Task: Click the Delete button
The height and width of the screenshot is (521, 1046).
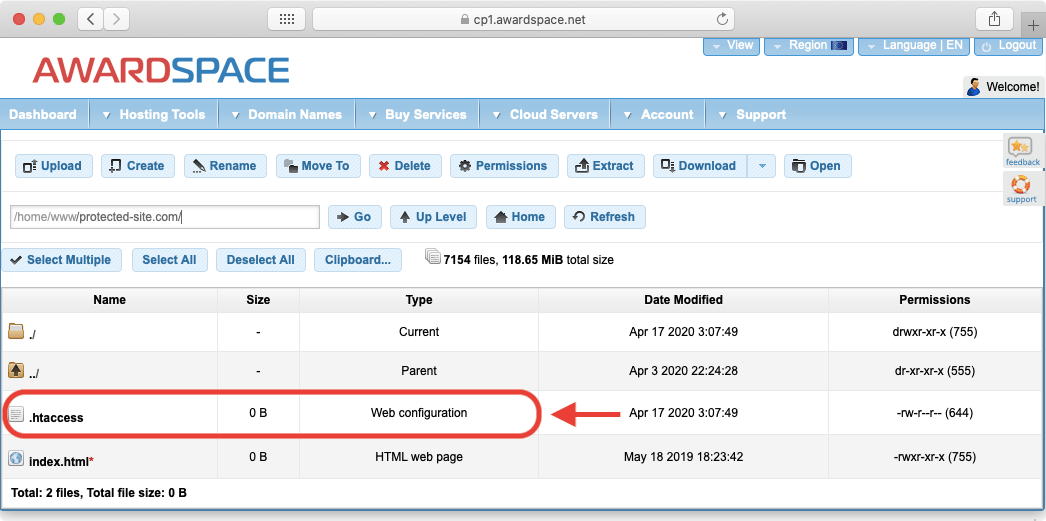Action: 405,166
